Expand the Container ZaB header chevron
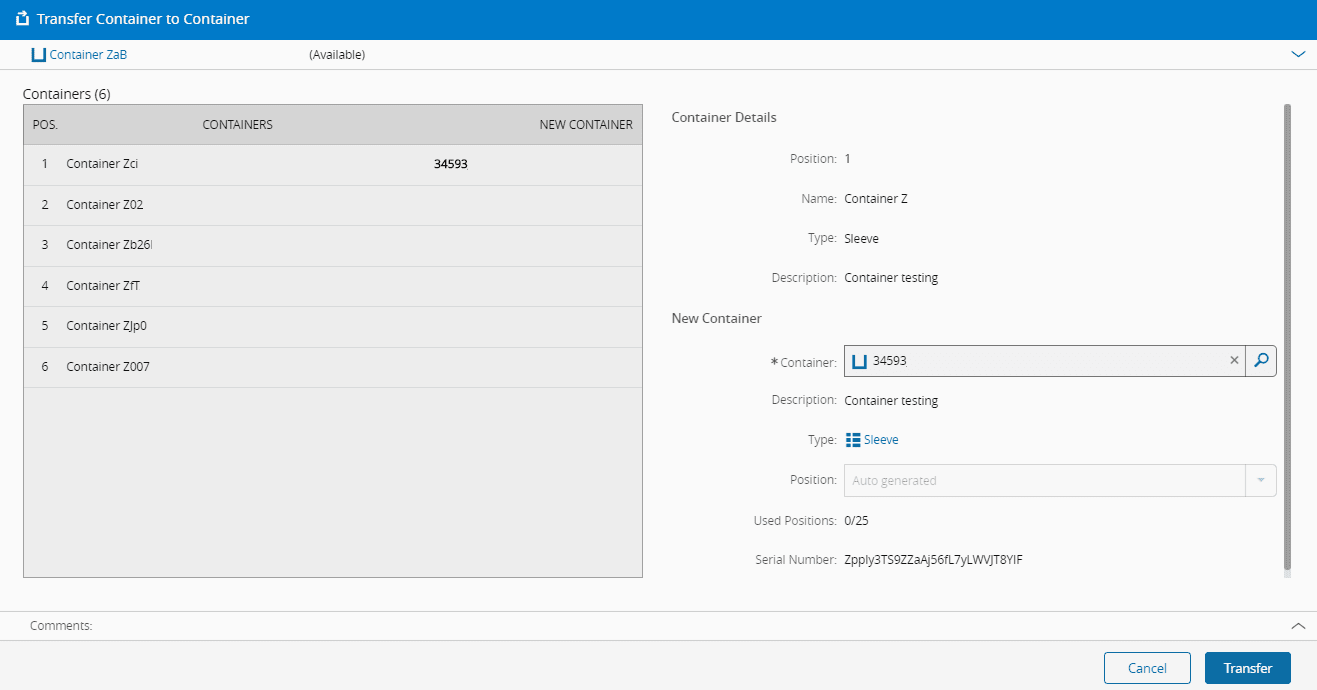Viewport: 1317px width, 690px height. tap(1298, 55)
